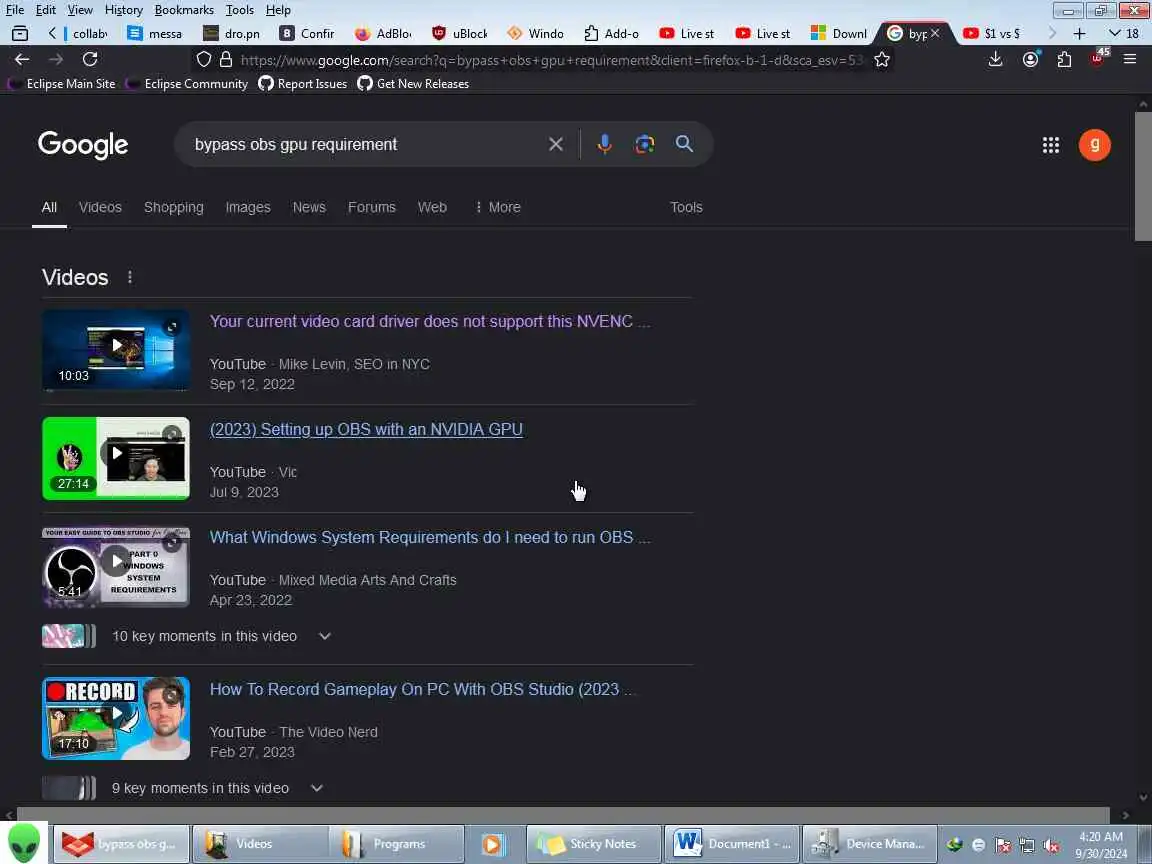Image resolution: width=1152 pixels, height=864 pixels.
Task: Open a new browser tab
Action: coord(1079,34)
